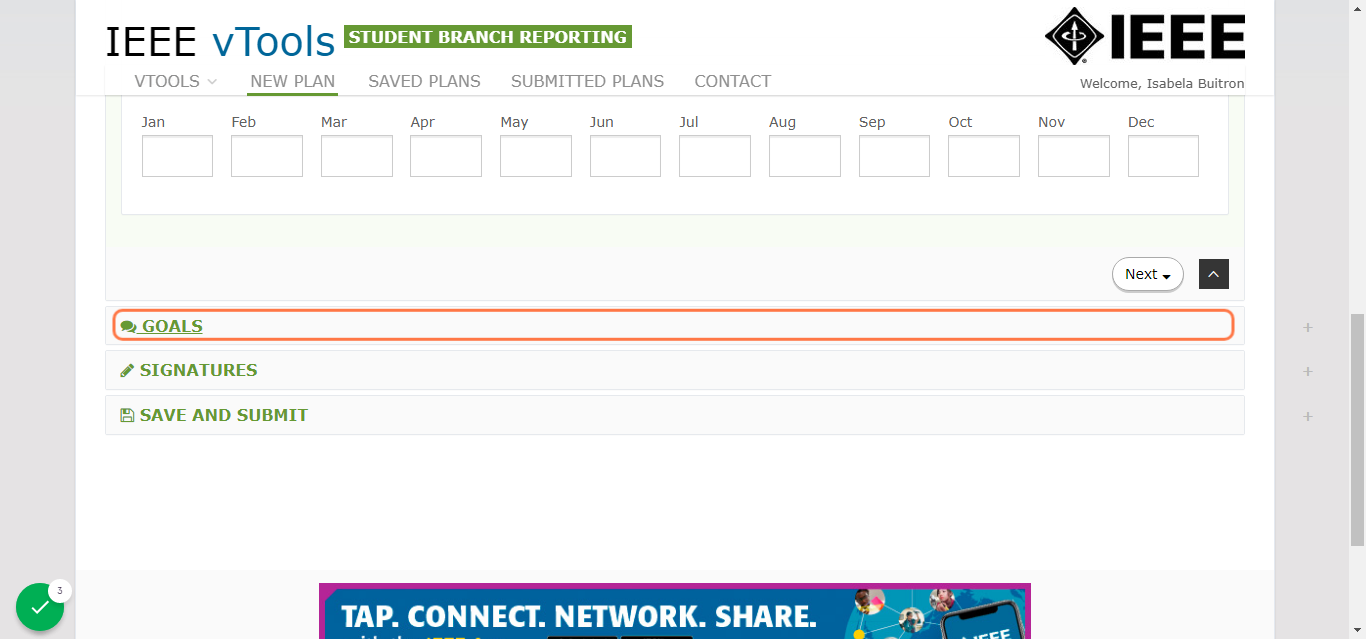This screenshot has height=639, width=1366.
Task: Click the Sep input field
Action: (894, 156)
